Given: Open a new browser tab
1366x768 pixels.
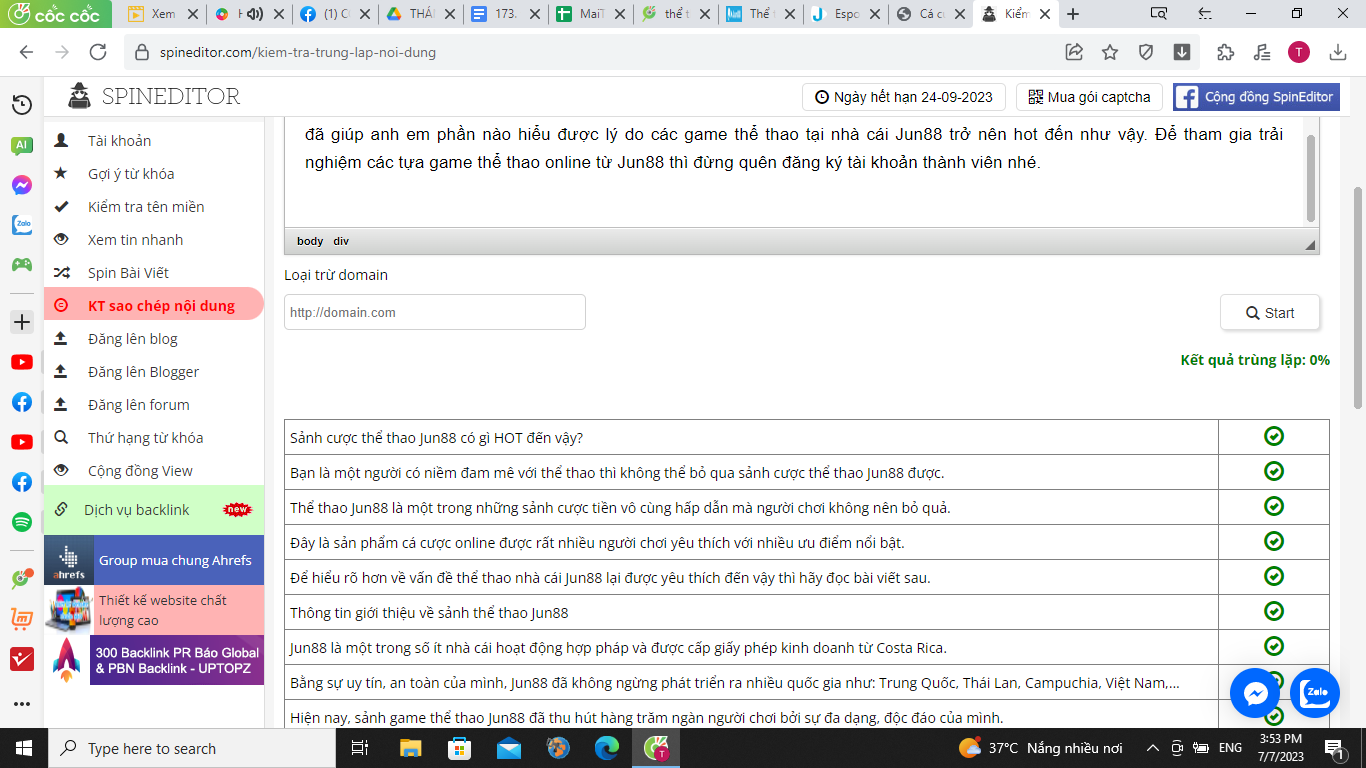Looking at the screenshot, I should pos(1074,14).
